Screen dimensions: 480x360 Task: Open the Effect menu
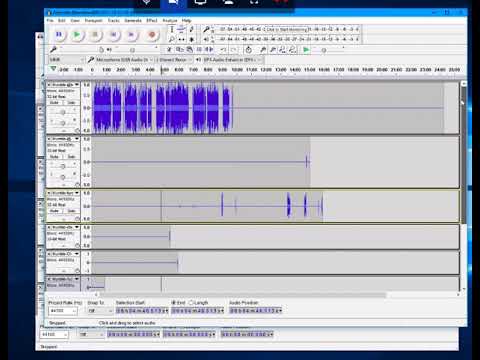[x=152, y=20]
